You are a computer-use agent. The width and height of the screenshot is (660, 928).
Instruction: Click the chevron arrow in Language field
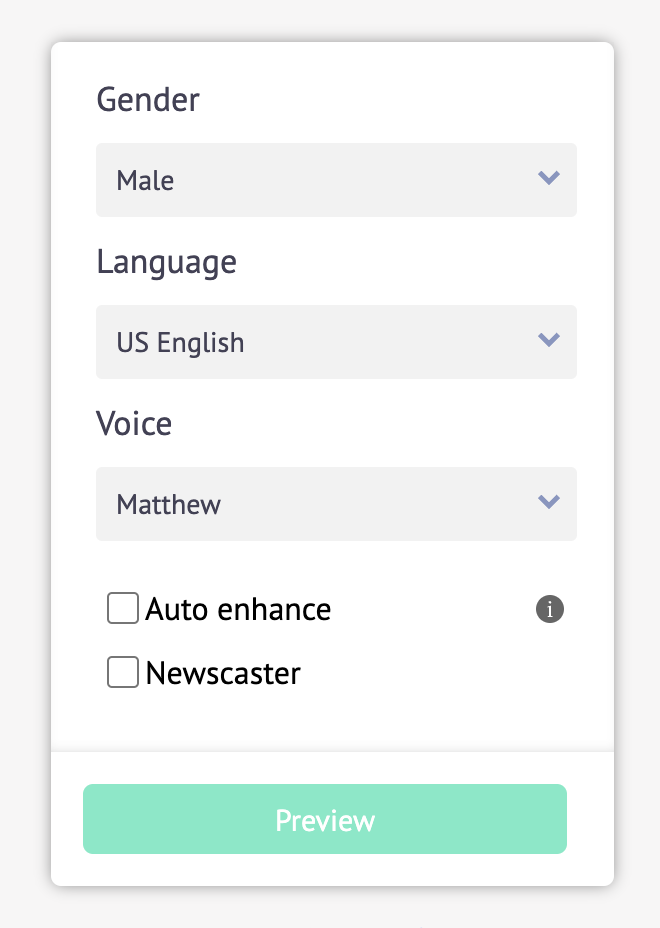point(549,340)
